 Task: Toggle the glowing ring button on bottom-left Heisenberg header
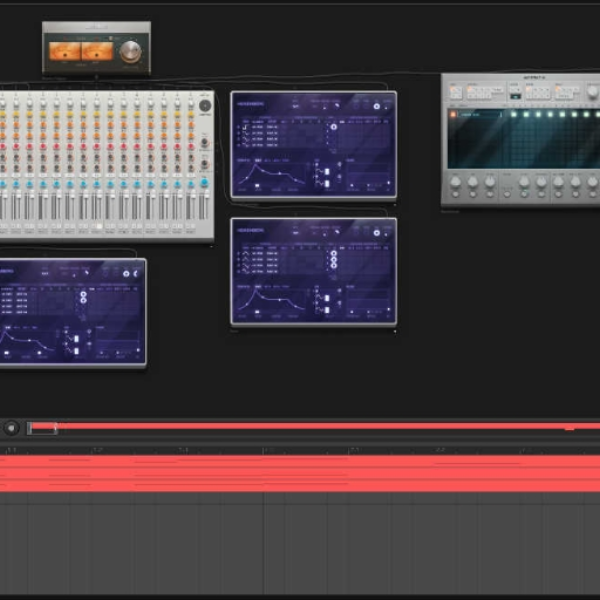point(126,274)
